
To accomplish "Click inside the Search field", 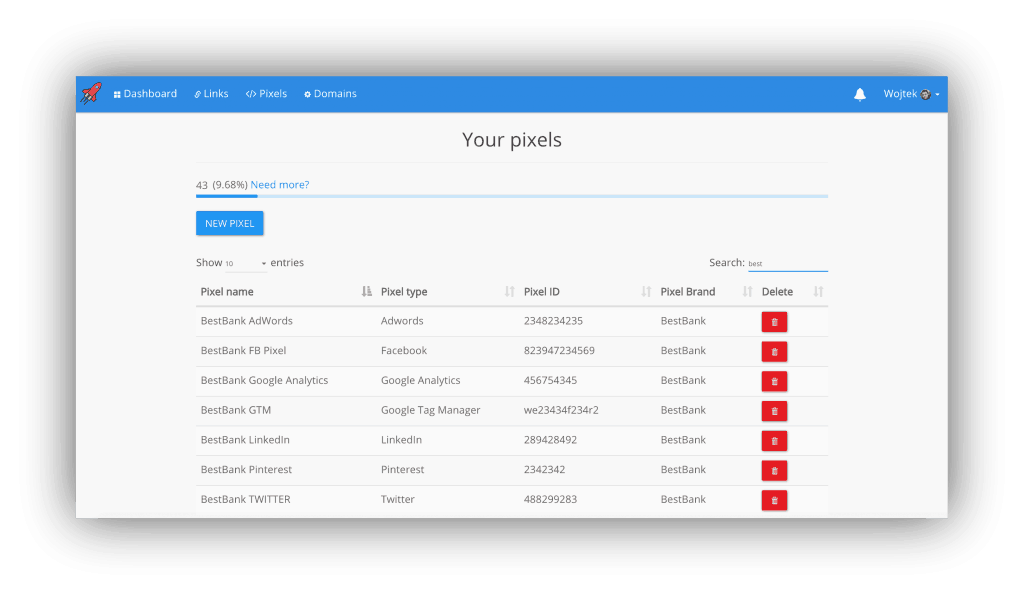I will point(789,262).
